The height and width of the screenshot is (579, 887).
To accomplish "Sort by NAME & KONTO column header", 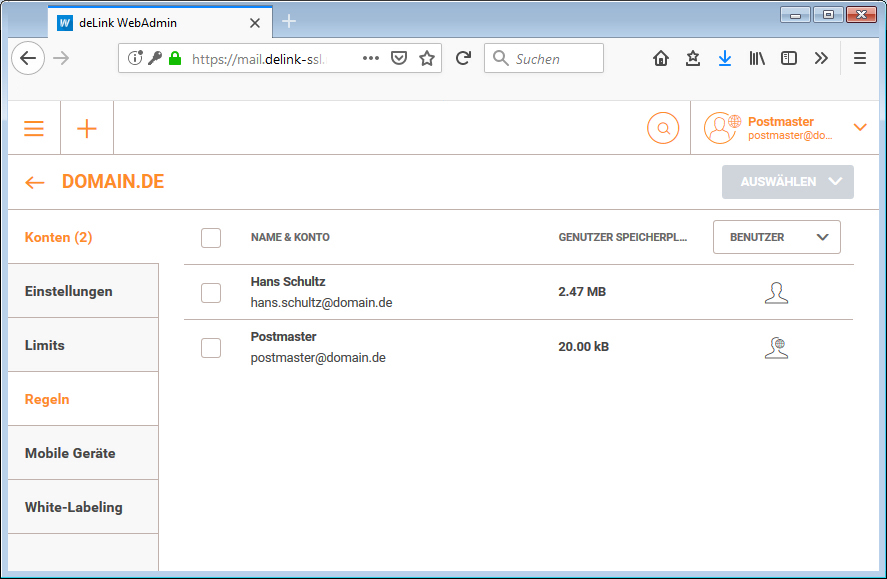I will 290,238.
